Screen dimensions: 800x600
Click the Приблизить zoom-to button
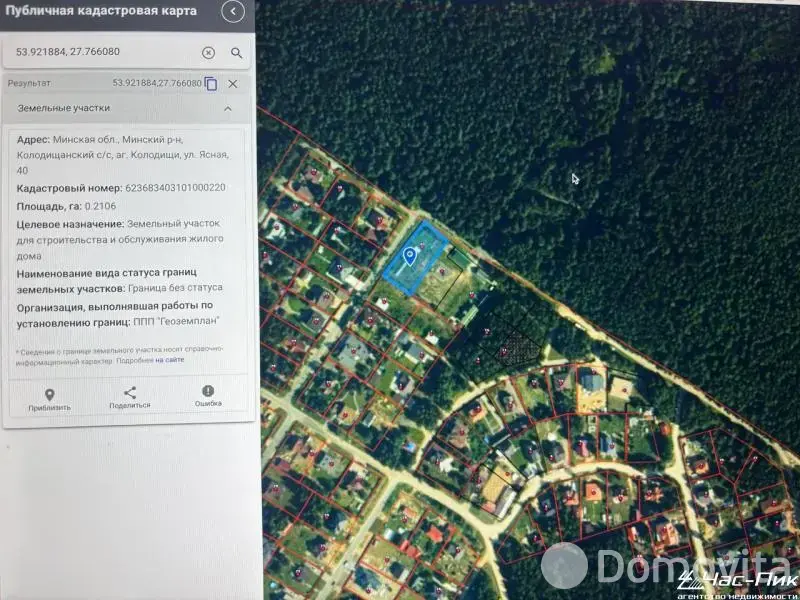49,399
